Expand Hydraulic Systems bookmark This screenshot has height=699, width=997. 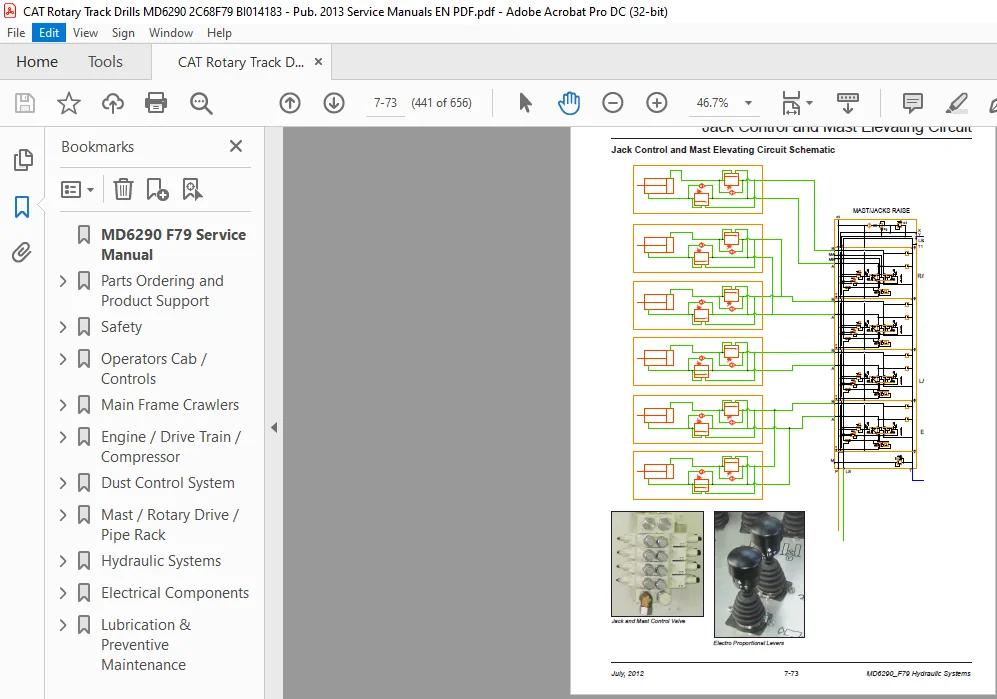63,561
